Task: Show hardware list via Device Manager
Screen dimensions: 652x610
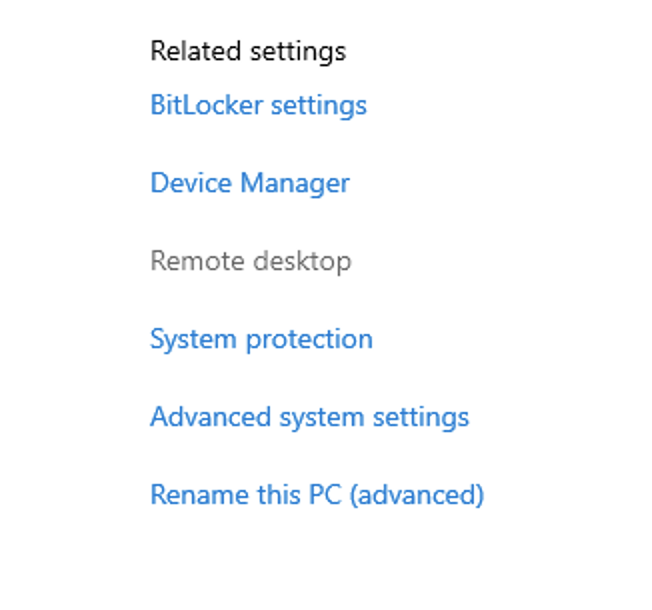Action: coord(250,184)
